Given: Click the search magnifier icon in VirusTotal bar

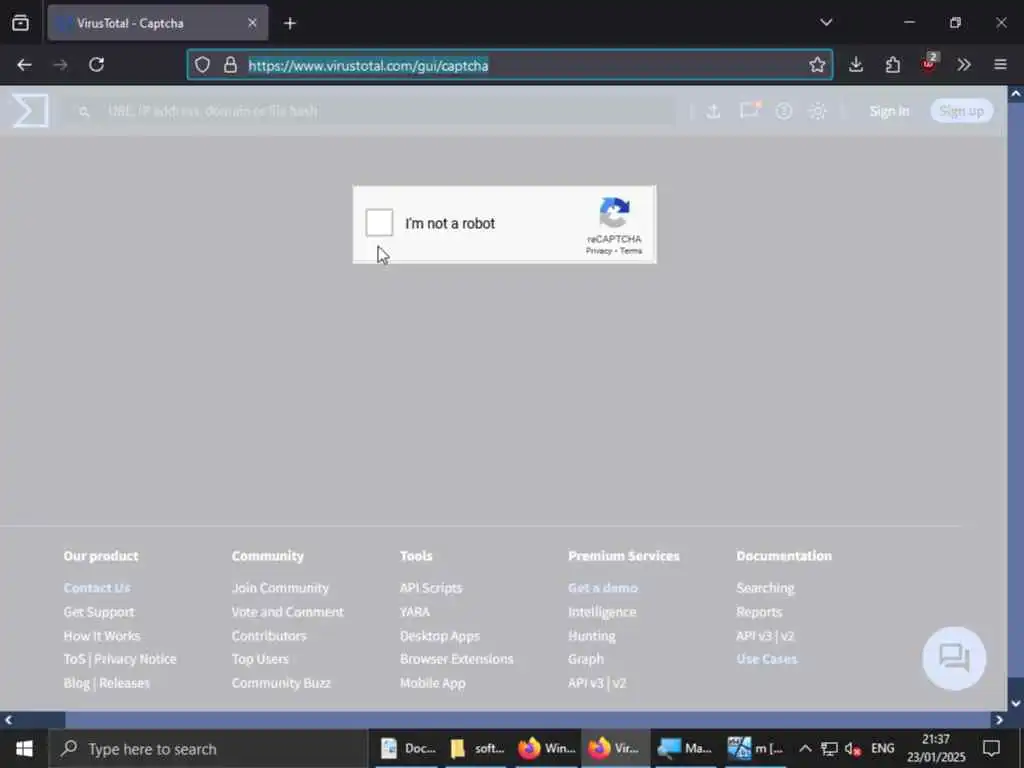Looking at the screenshot, I should point(84,112).
